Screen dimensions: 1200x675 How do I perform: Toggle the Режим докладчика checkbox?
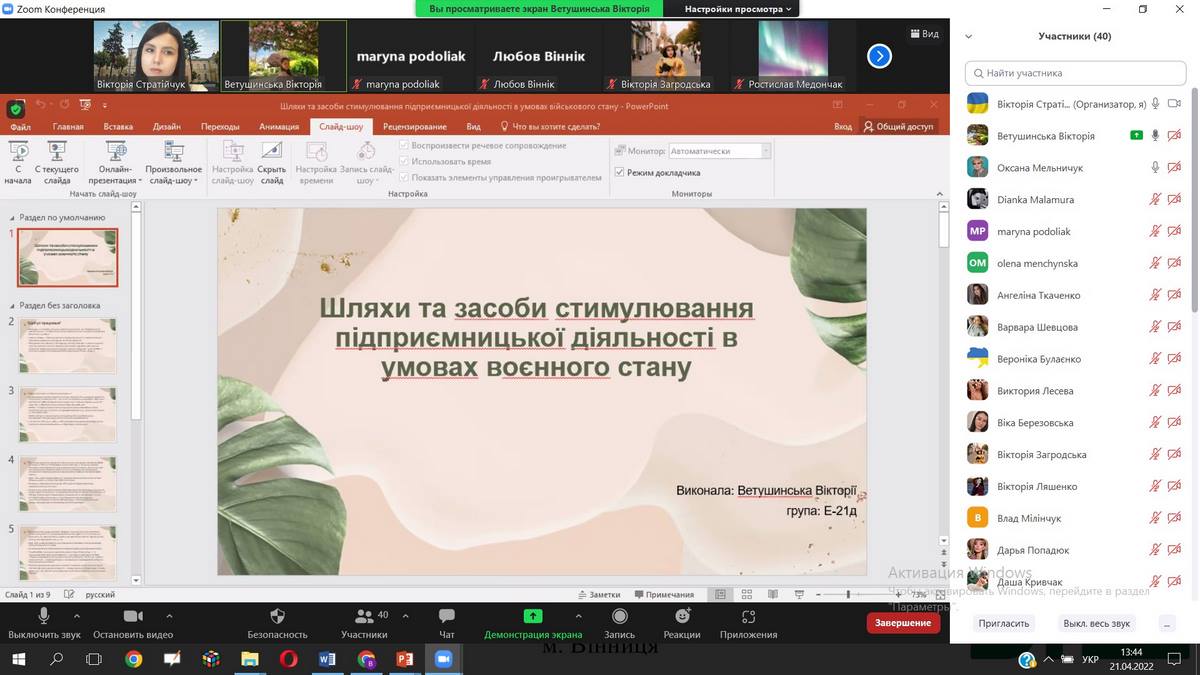click(x=620, y=172)
